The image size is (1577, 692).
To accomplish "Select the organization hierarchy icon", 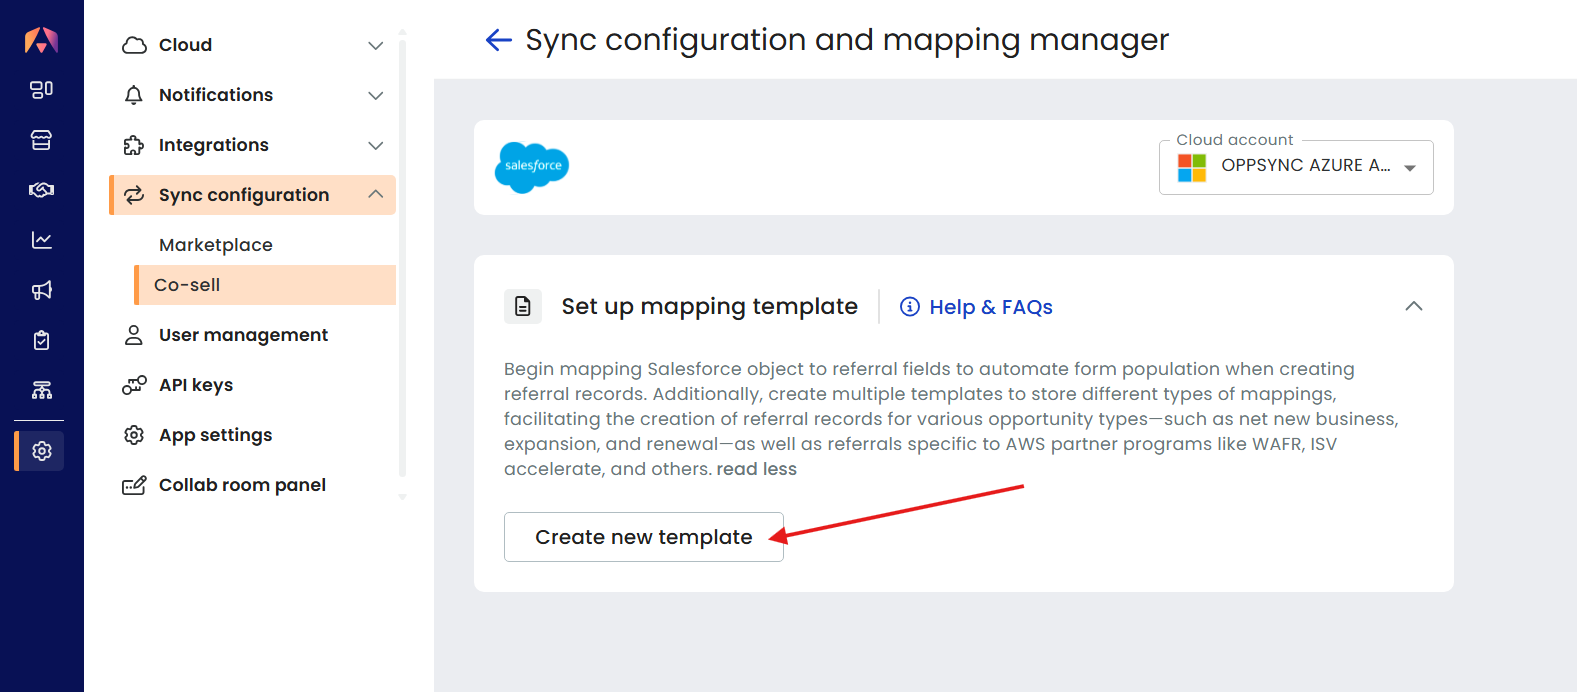I will [41, 390].
